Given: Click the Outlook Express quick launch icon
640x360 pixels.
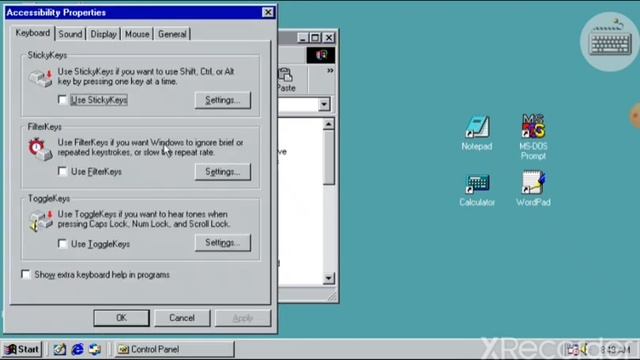Looking at the screenshot, I should click(x=95, y=349).
